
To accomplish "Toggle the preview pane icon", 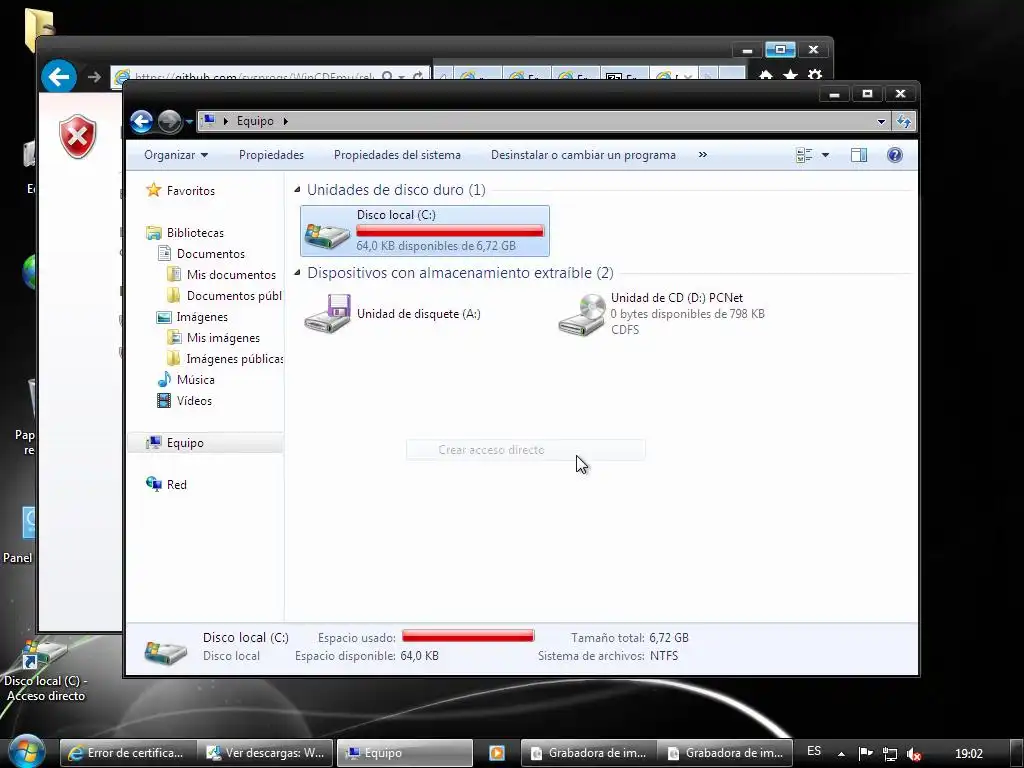I will tap(859, 155).
